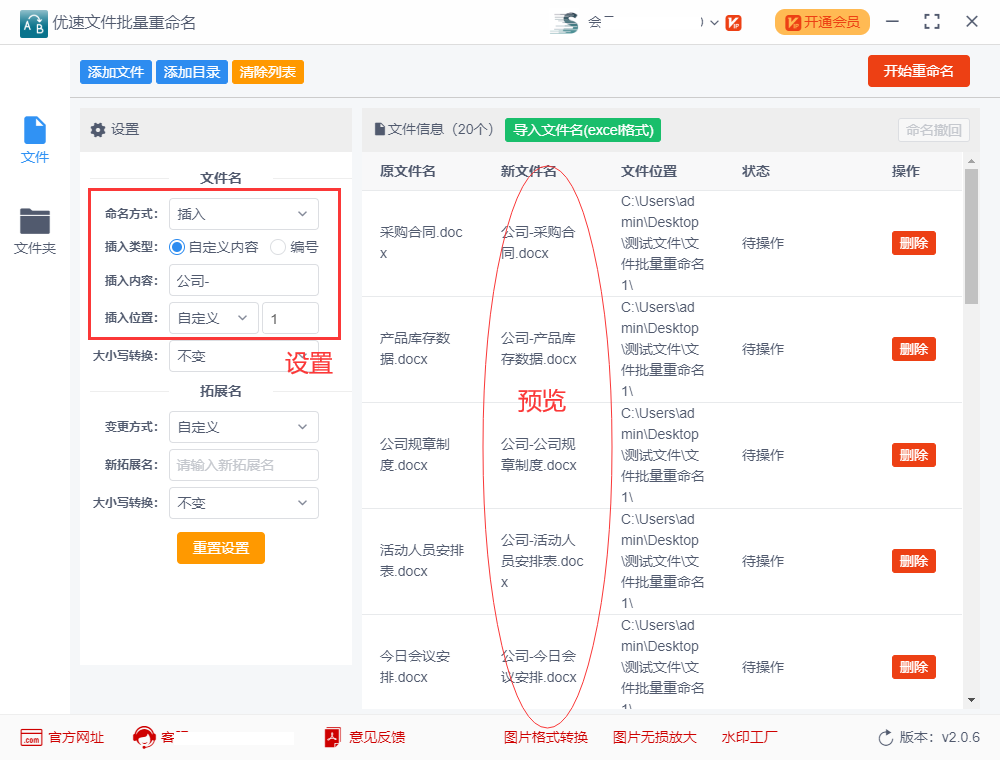Viewport: 1000px width, 760px height.
Task: Open the 图片无损放大 link
Action: 654,738
